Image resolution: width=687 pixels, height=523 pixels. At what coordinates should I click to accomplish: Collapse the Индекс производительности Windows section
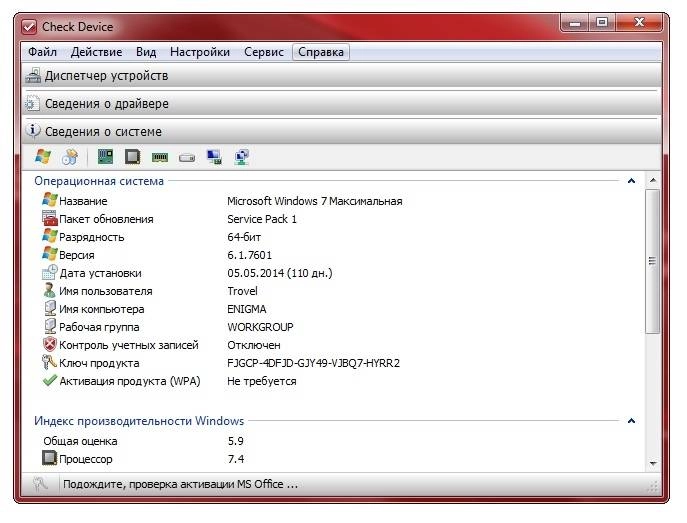click(631, 421)
